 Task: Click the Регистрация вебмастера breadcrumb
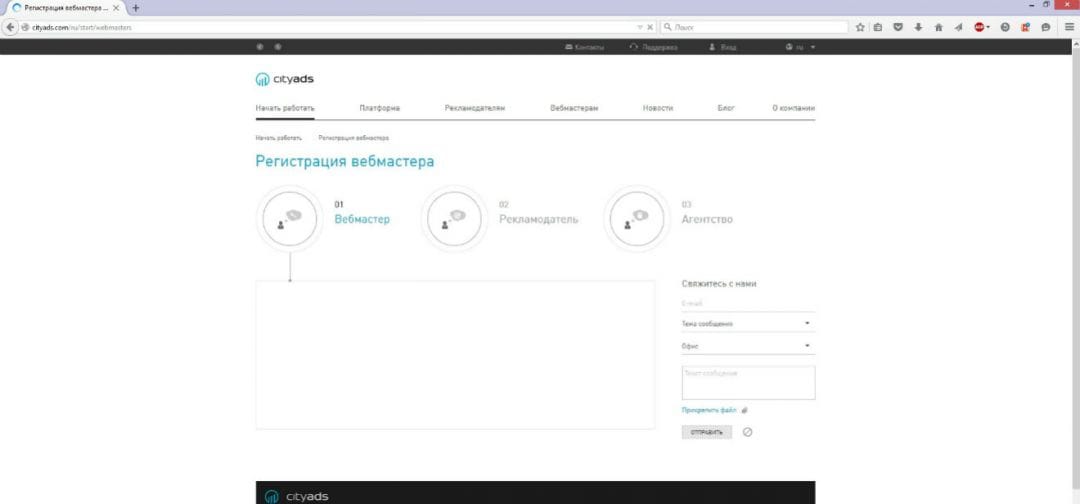[x=354, y=138]
